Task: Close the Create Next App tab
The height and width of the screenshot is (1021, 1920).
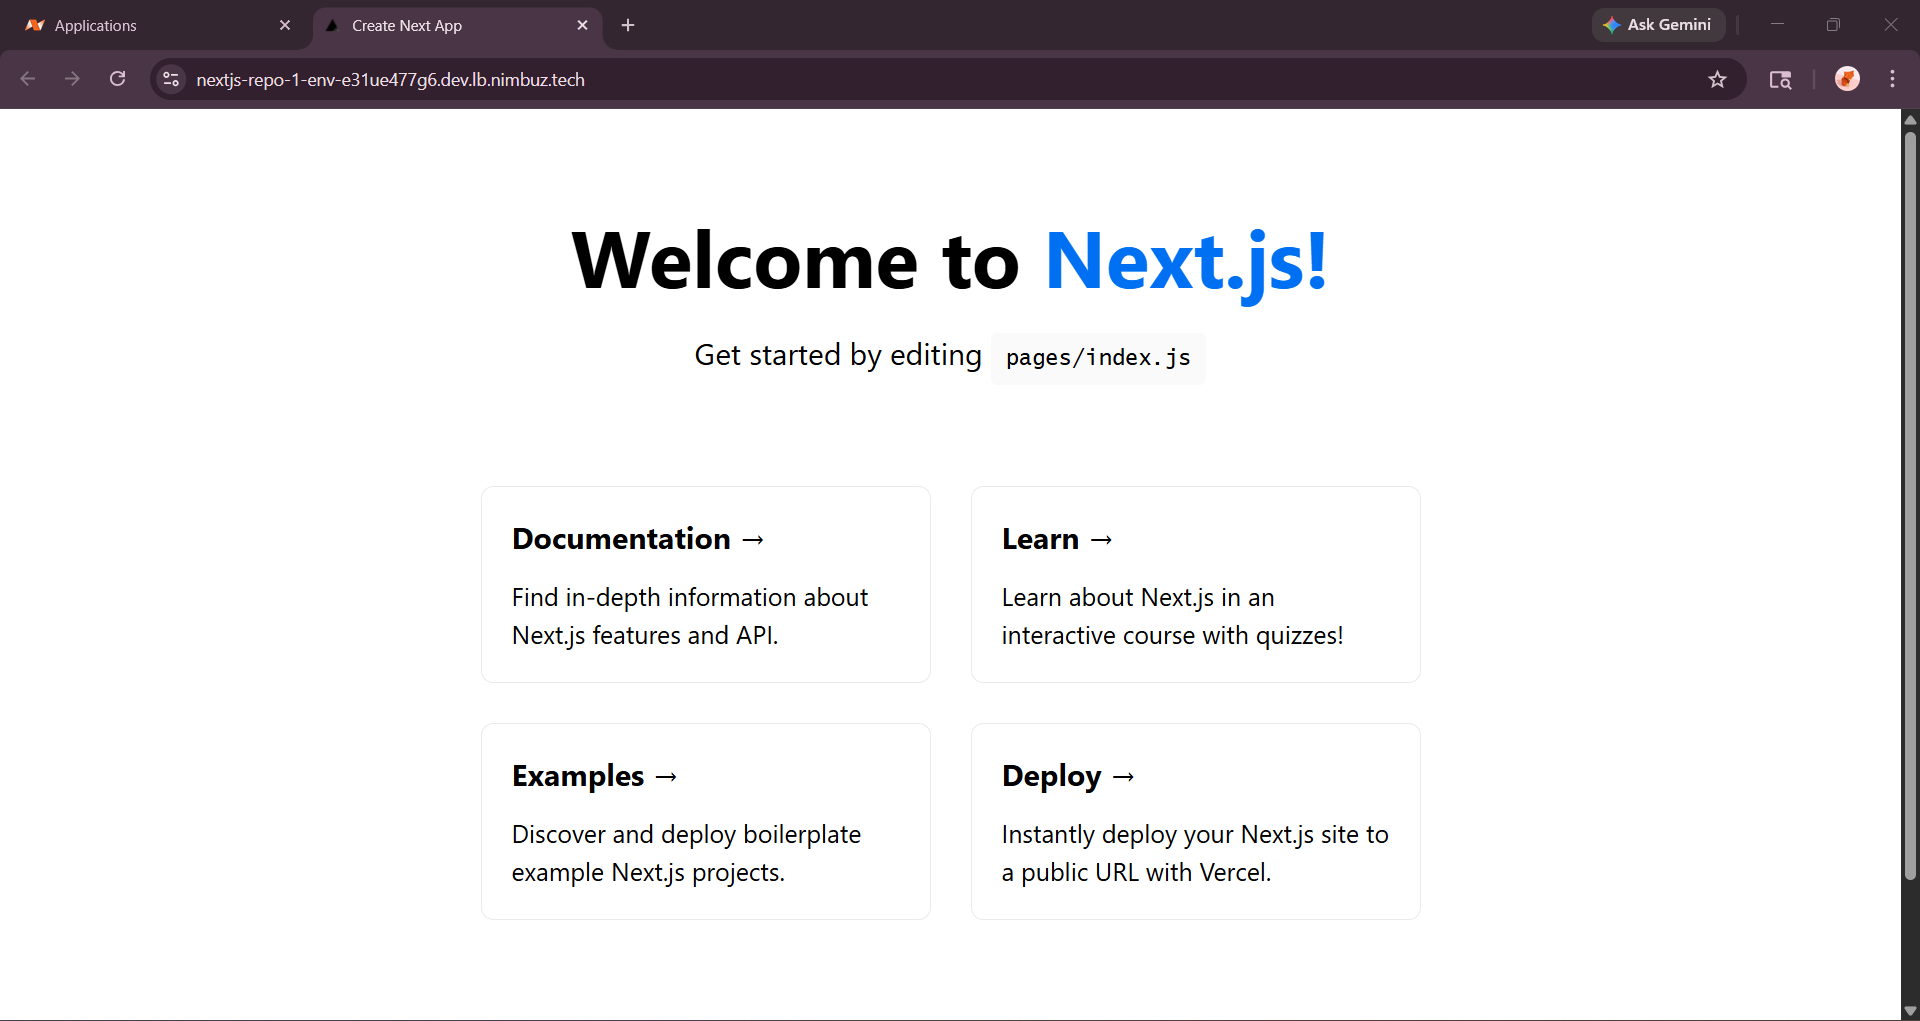Action: (x=582, y=25)
